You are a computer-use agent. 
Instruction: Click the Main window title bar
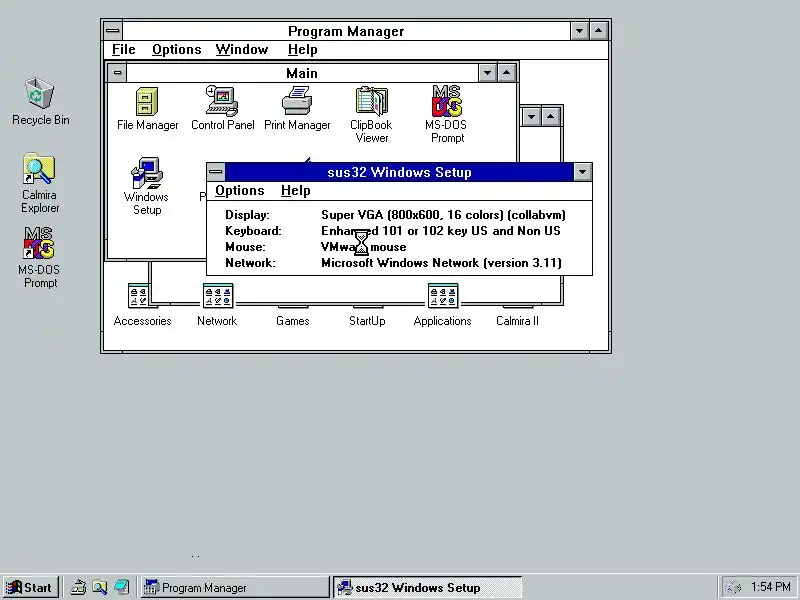(302, 73)
